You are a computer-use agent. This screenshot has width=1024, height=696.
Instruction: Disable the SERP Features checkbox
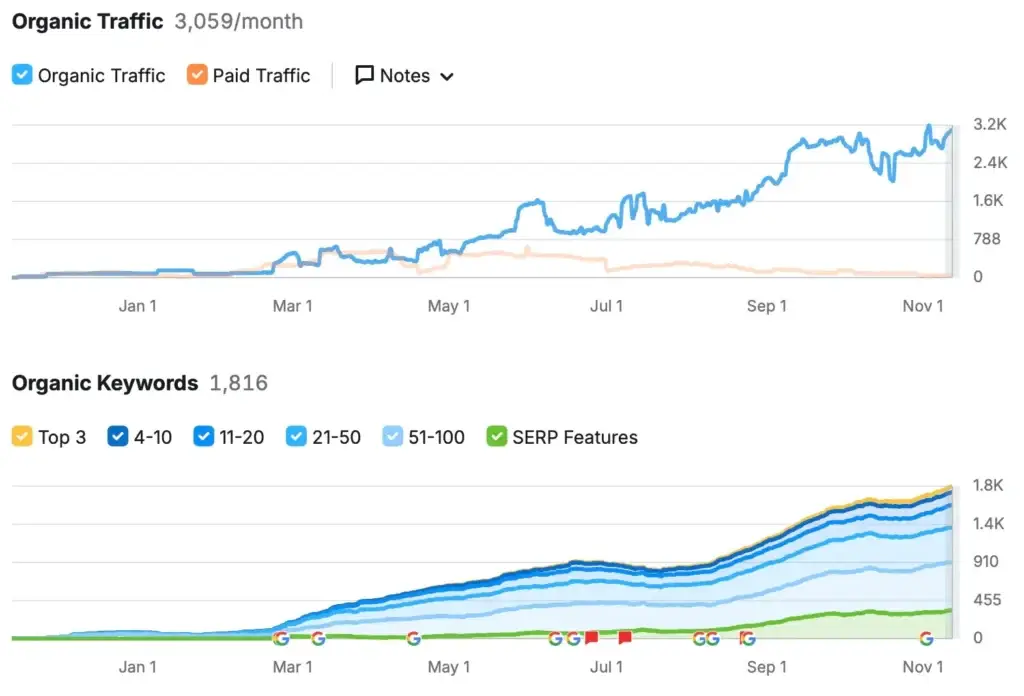(496, 437)
